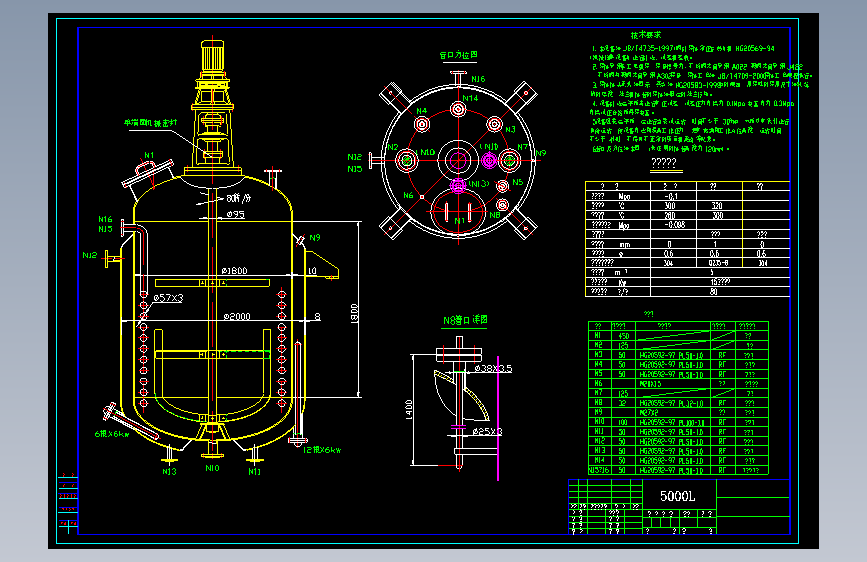Click the "技术要求" technical requirements heading
The height and width of the screenshot is (562, 867).
click(646, 35)
